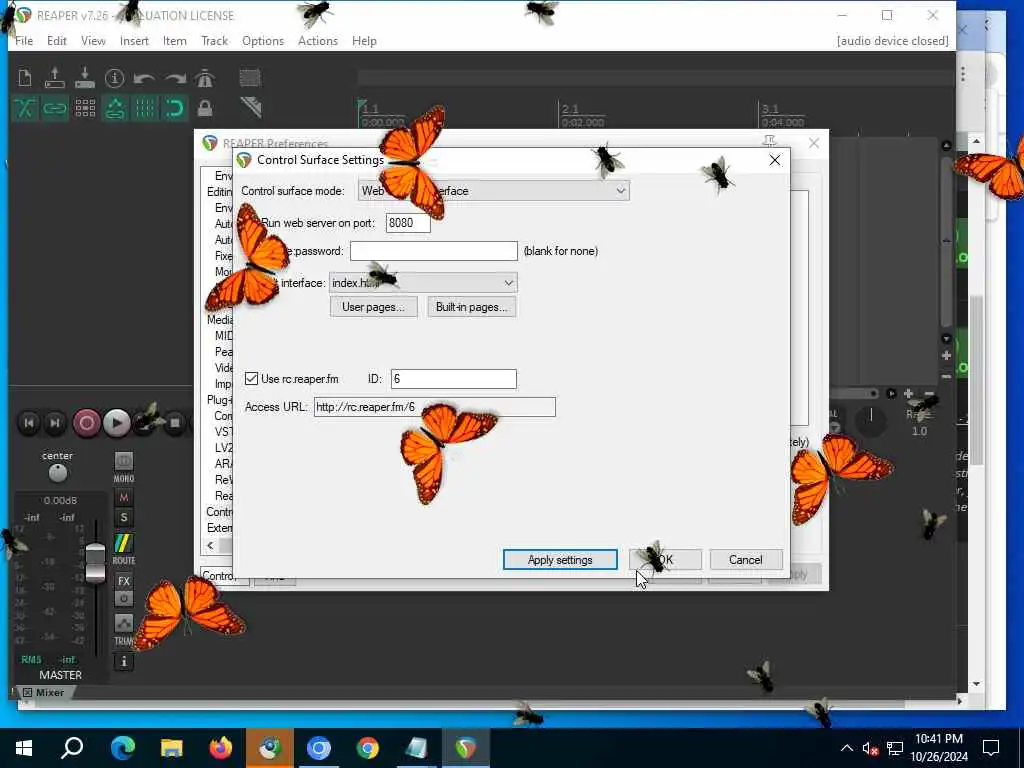Click the Stop transport button
1024x768 pixels.
(x=174, y=423)
